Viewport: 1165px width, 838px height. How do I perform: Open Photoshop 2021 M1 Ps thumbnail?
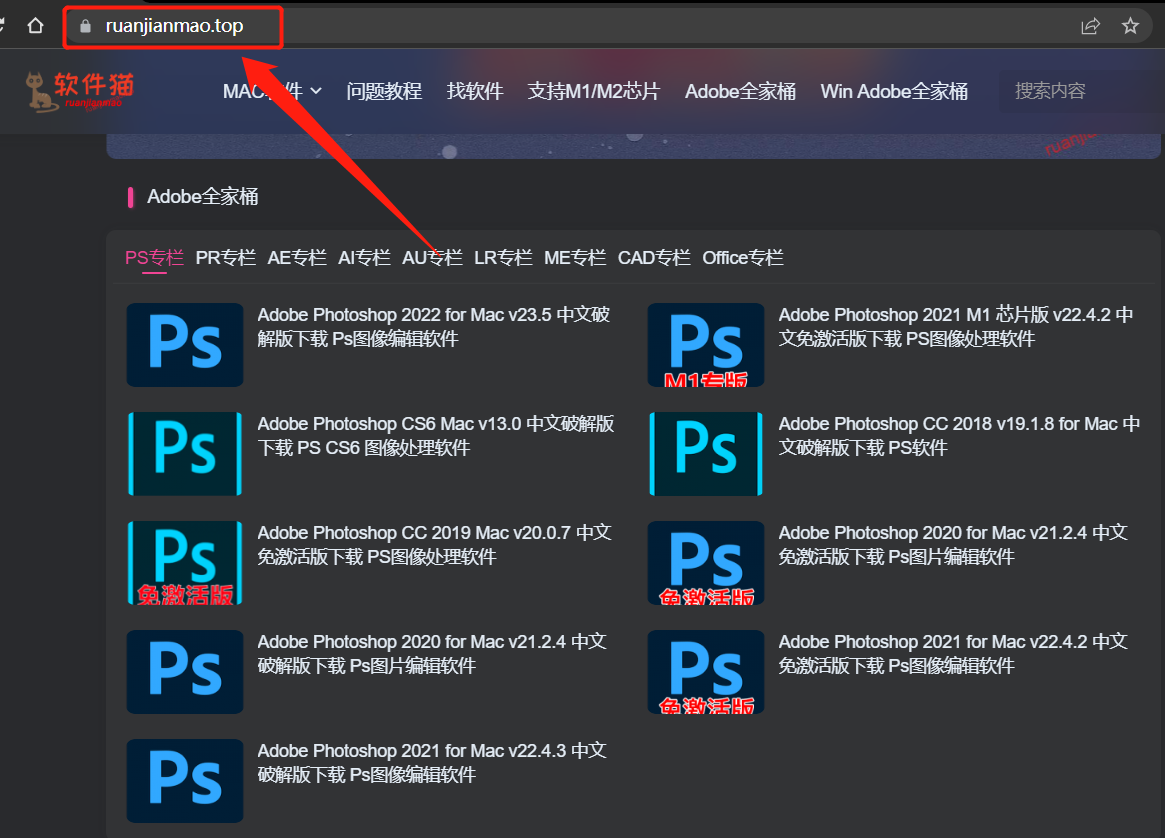click(706, 345)
